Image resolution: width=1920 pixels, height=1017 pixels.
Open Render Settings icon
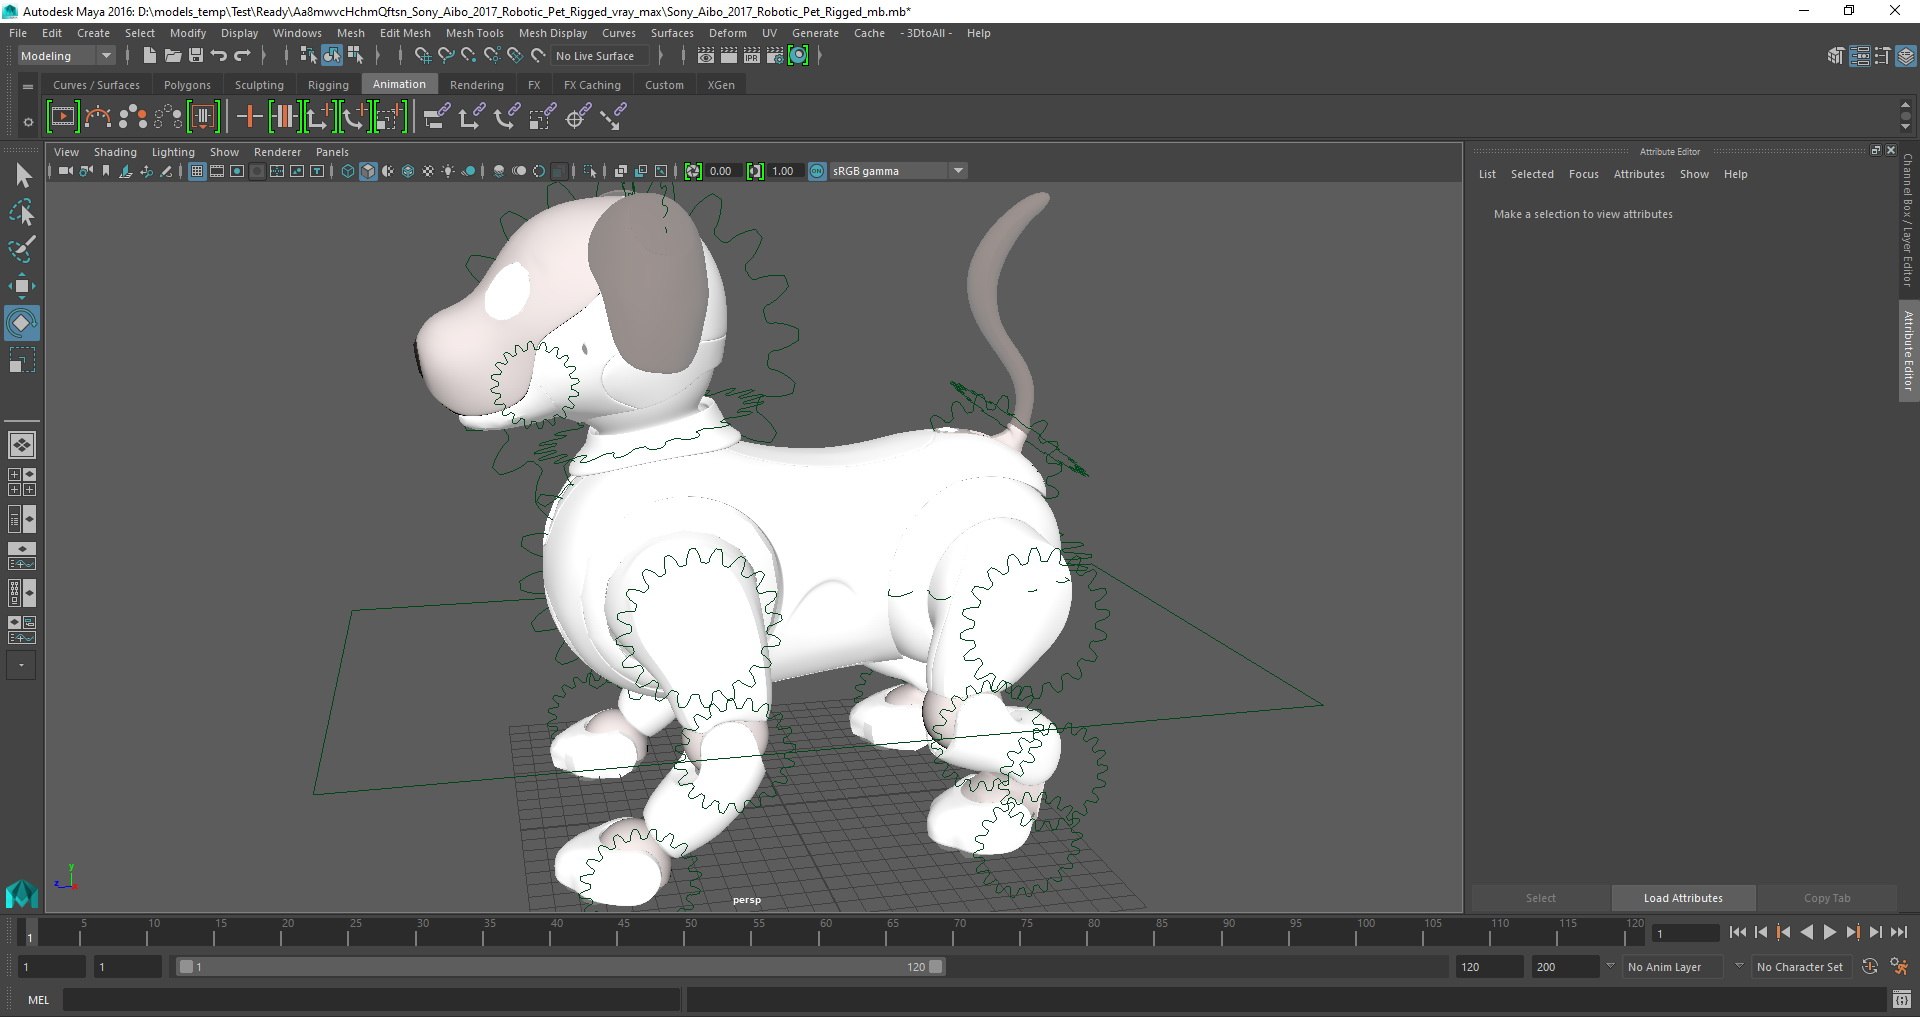coord(775,56)
